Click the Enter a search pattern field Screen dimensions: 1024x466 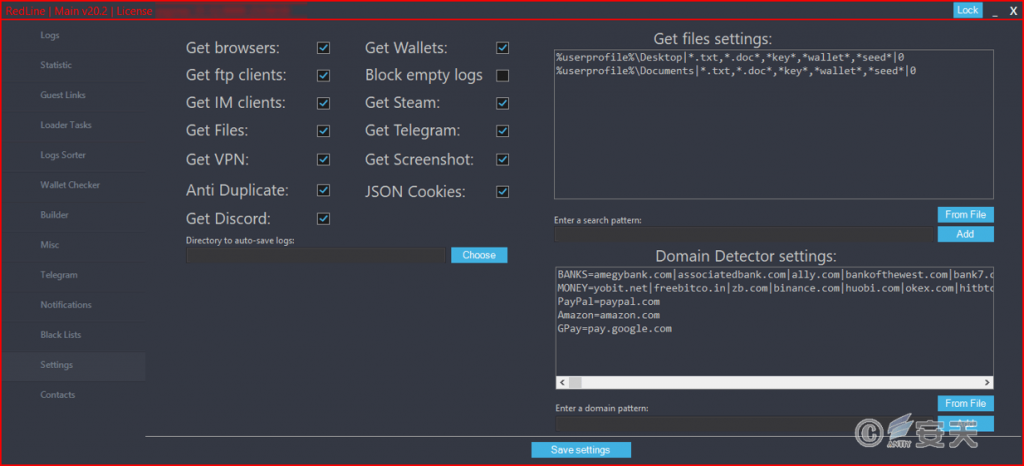(744, 234)
